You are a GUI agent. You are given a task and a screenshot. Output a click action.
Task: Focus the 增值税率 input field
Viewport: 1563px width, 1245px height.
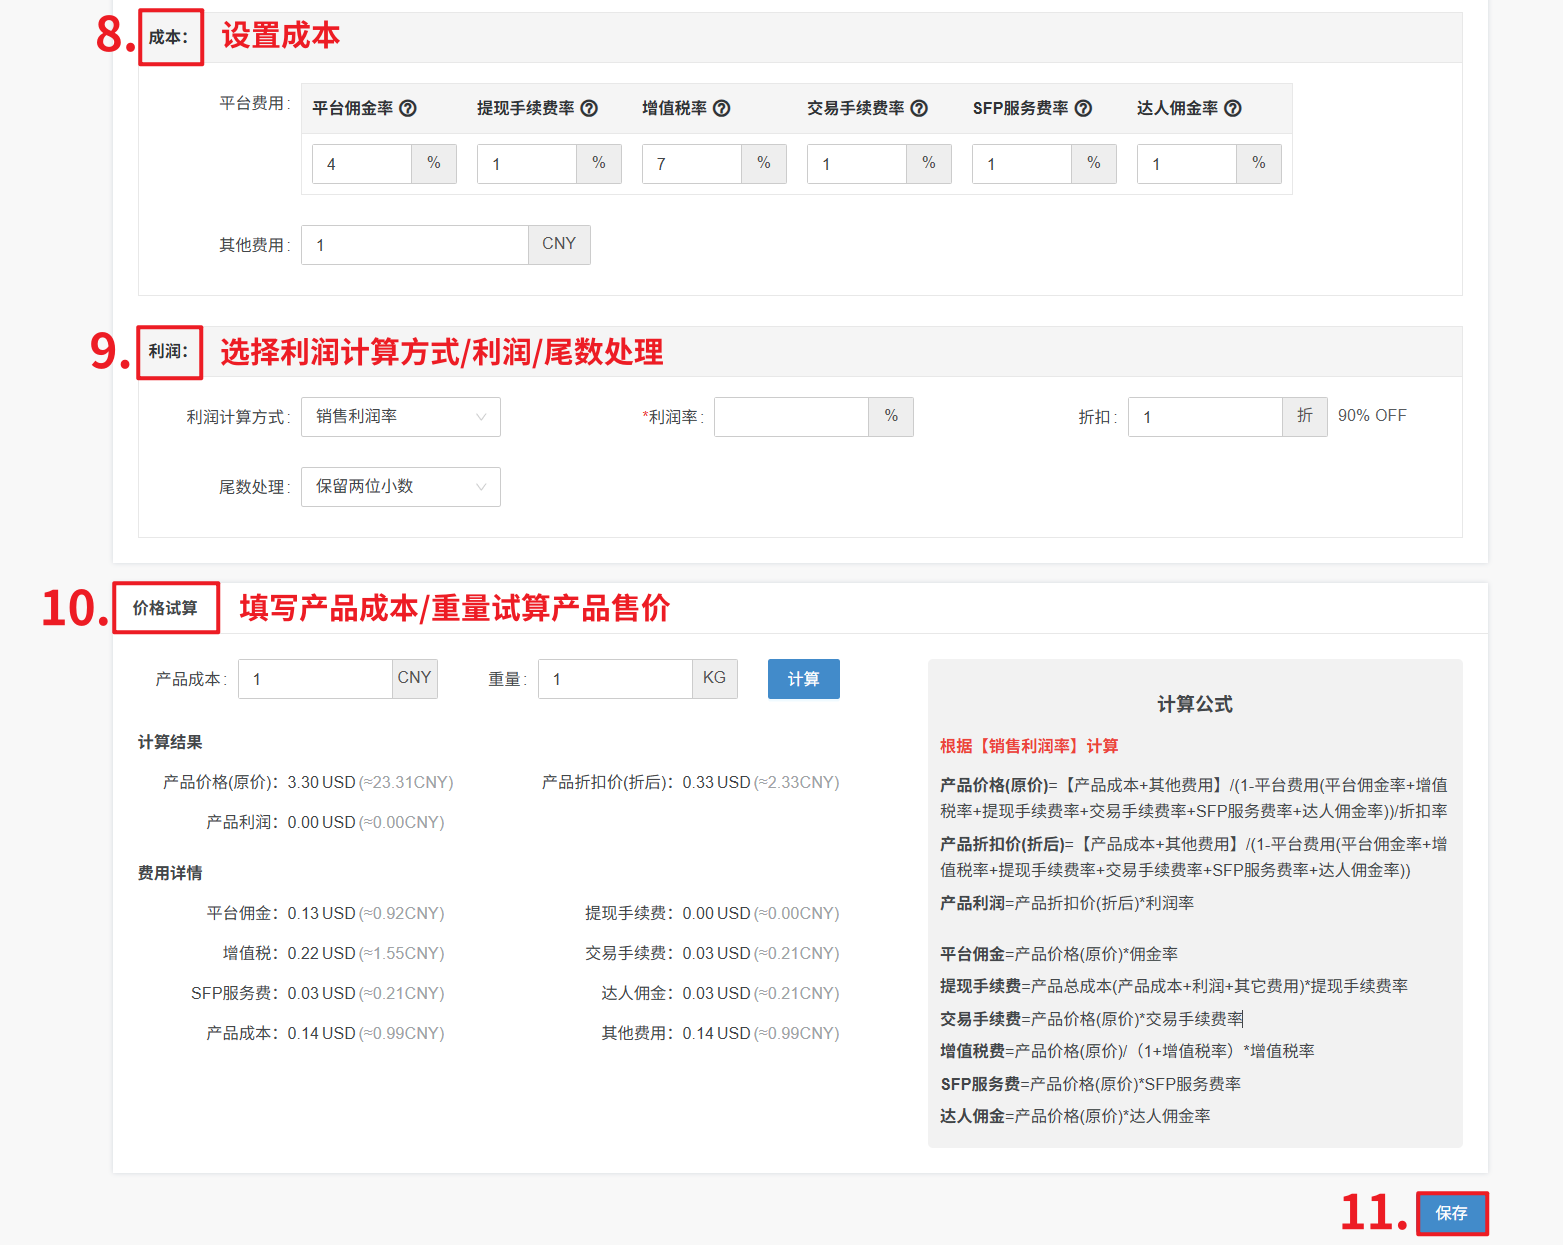(692, 164)
